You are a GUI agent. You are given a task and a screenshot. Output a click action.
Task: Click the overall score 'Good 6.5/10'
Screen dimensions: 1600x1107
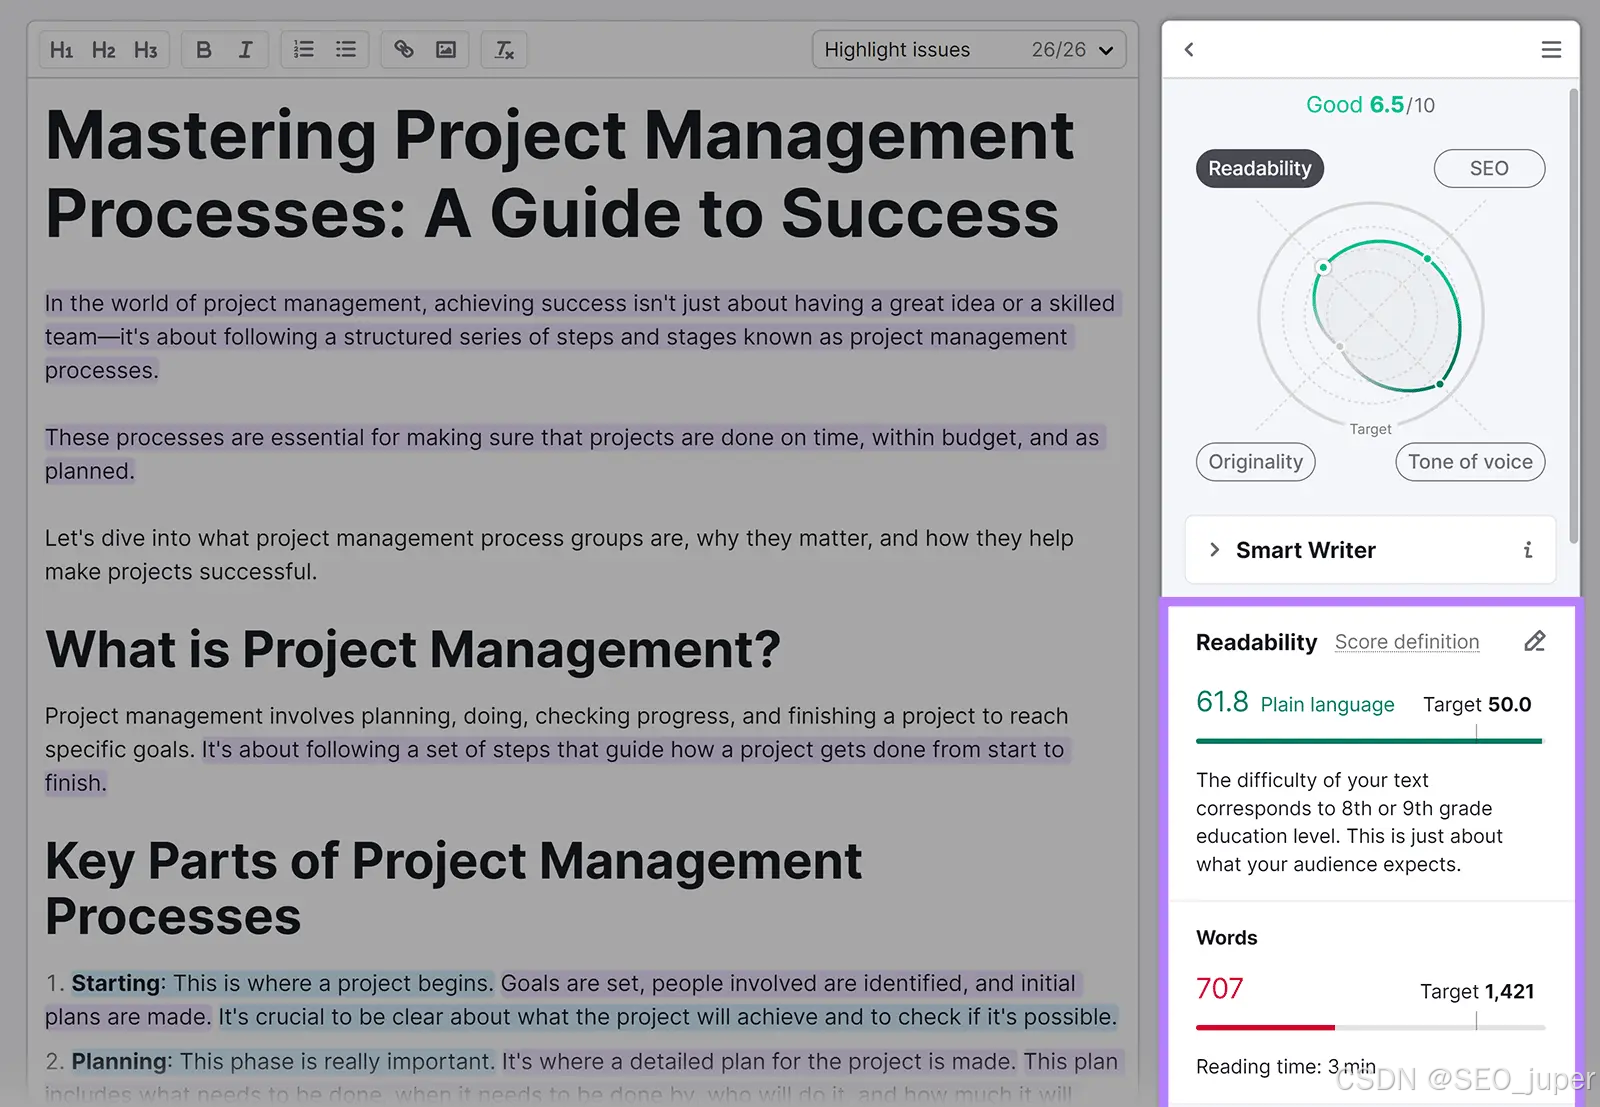pos(1370,105)
